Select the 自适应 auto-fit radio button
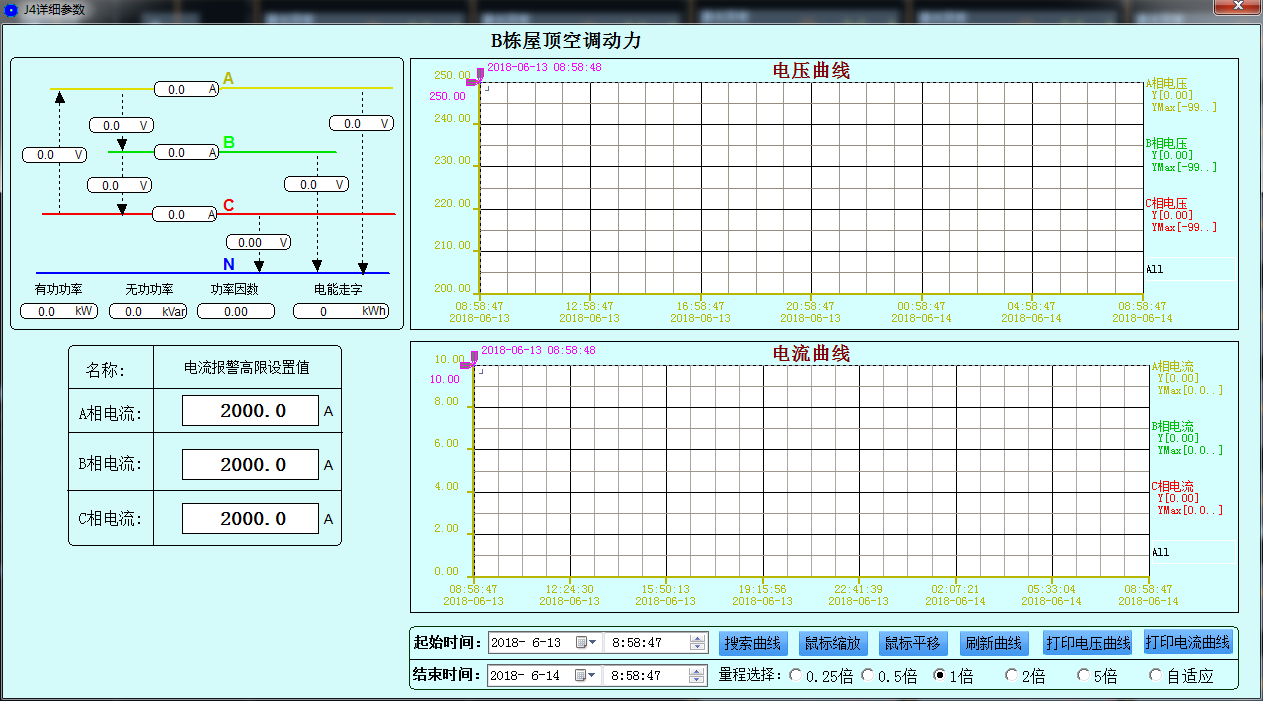The image size is (1263, 701). tap(1155, 675)
